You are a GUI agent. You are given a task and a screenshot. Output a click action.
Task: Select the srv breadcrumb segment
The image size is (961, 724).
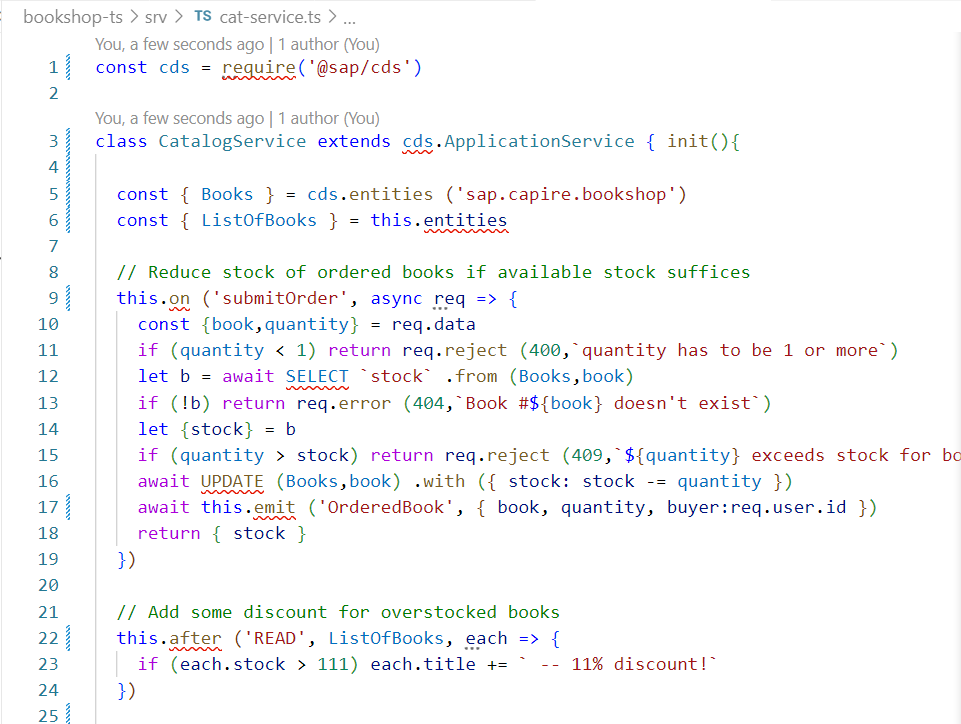(156, 17)
